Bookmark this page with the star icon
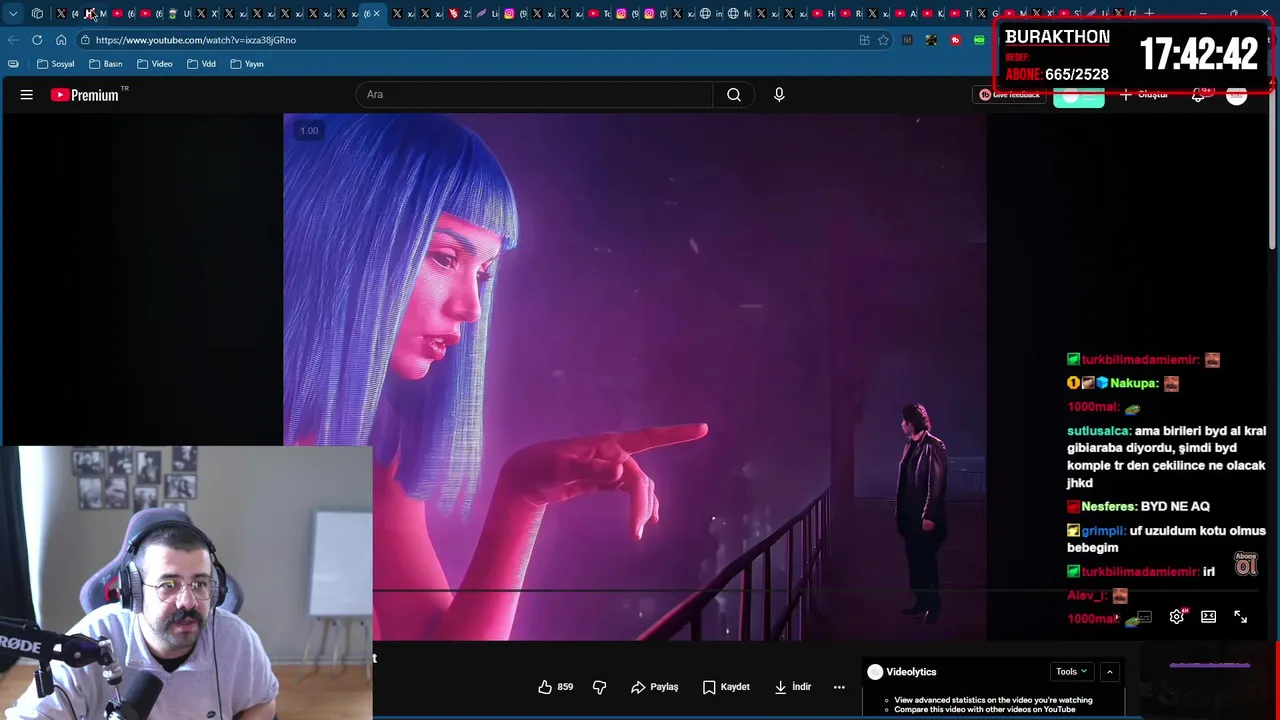Image resolution: width=1280 pixels, height=720 pixels. [x=883, y=40]
